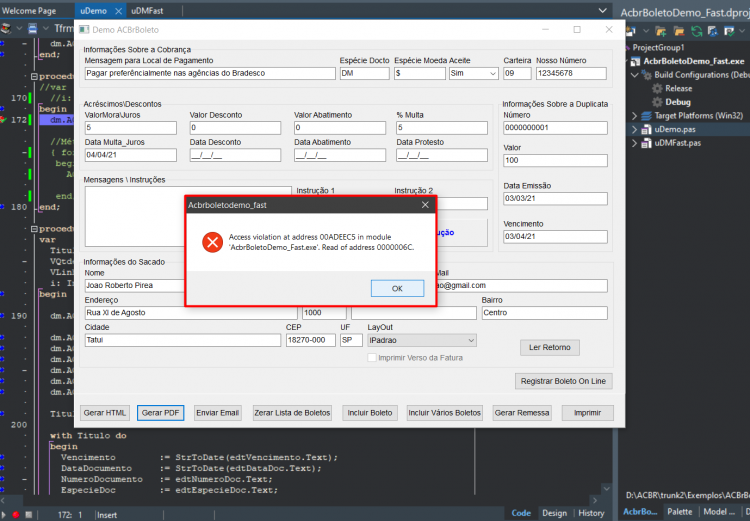Click the code editor horizontal scrollbar
The width and height of the screenshot is (750, 521).
[x=299, y=500]
